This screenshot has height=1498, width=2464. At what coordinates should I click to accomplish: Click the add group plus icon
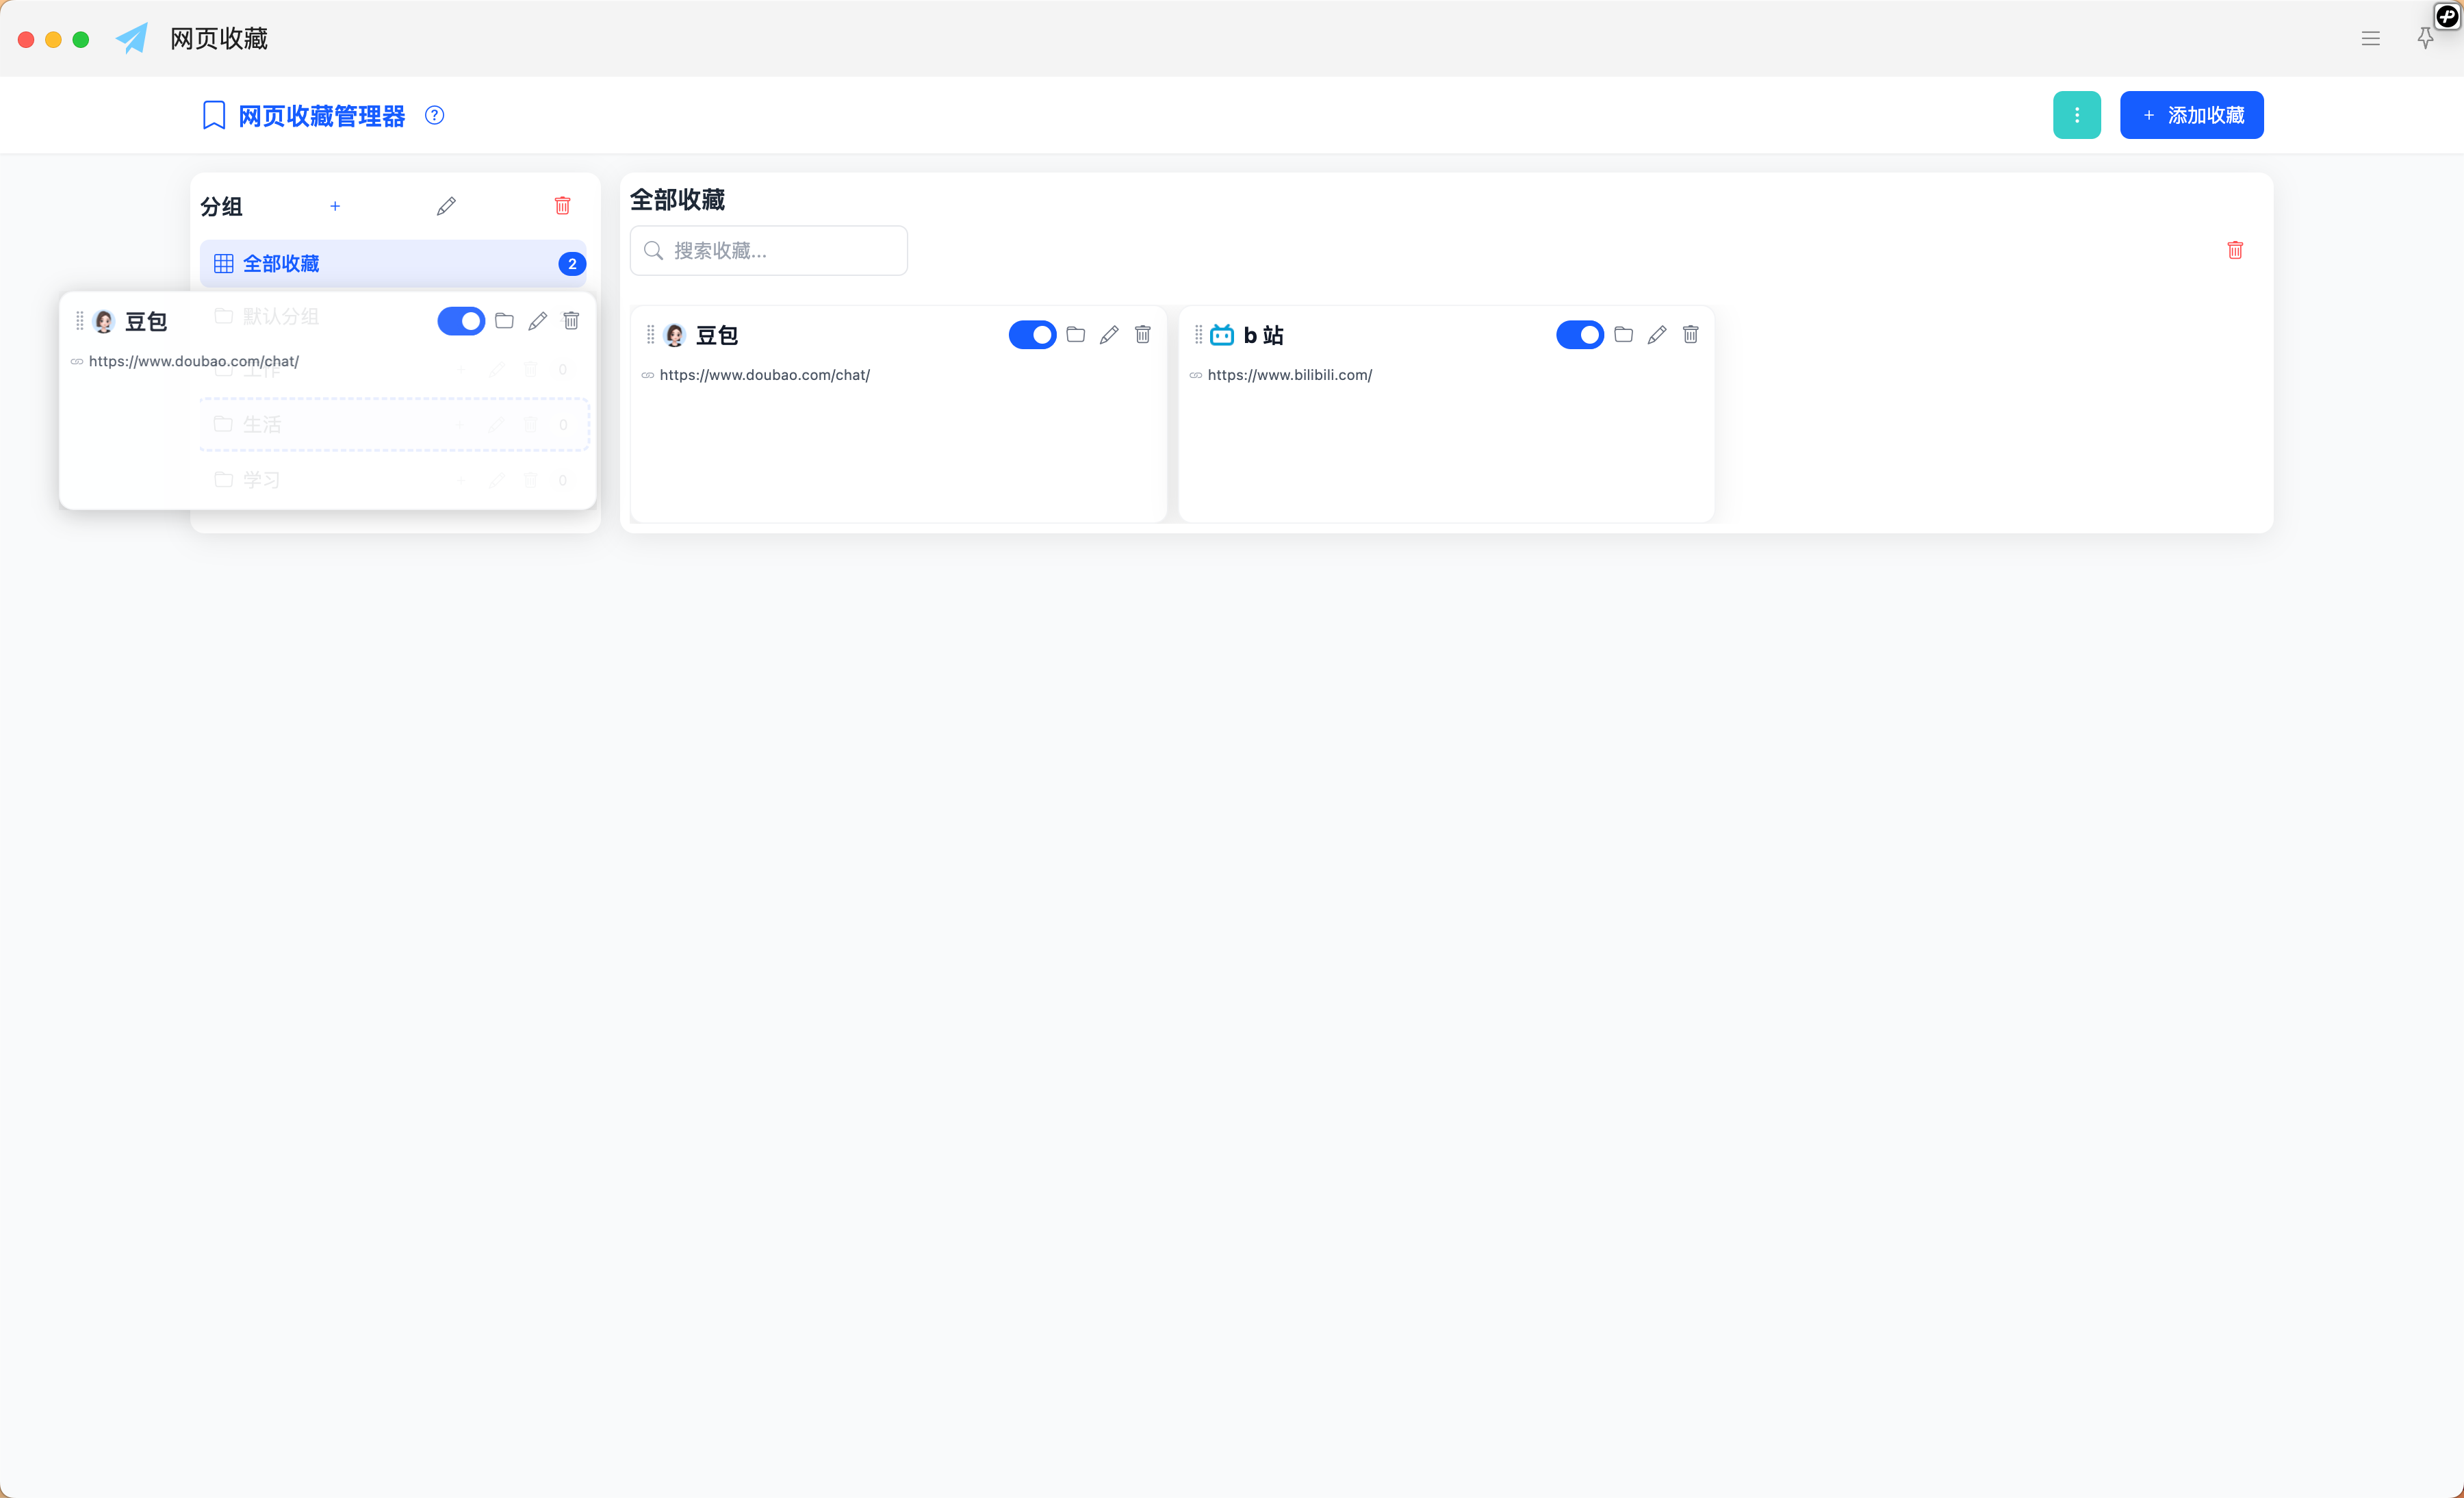point(335,206)
